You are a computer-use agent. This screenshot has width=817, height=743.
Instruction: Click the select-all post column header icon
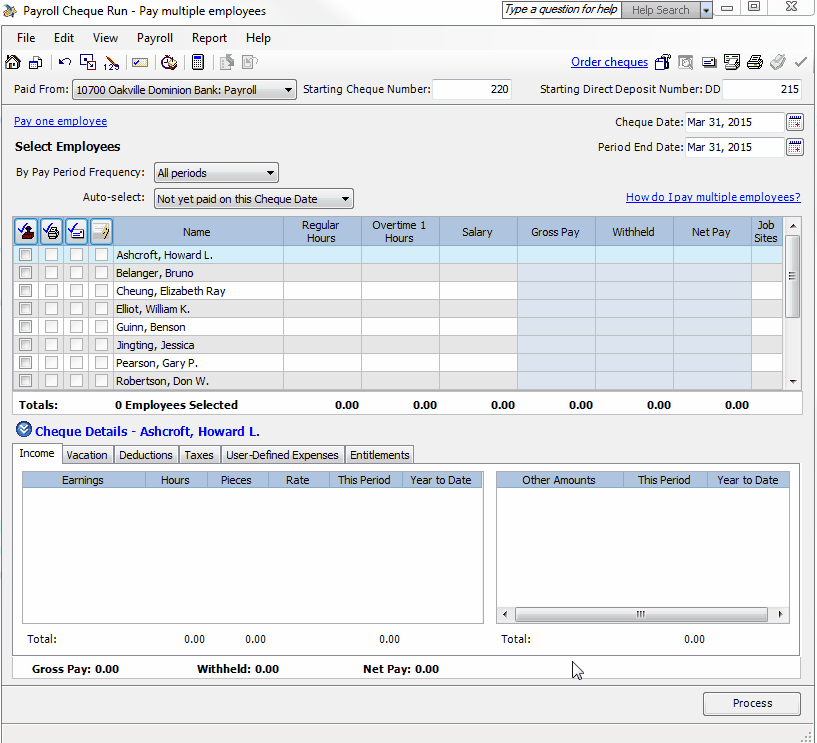[26, 232]
